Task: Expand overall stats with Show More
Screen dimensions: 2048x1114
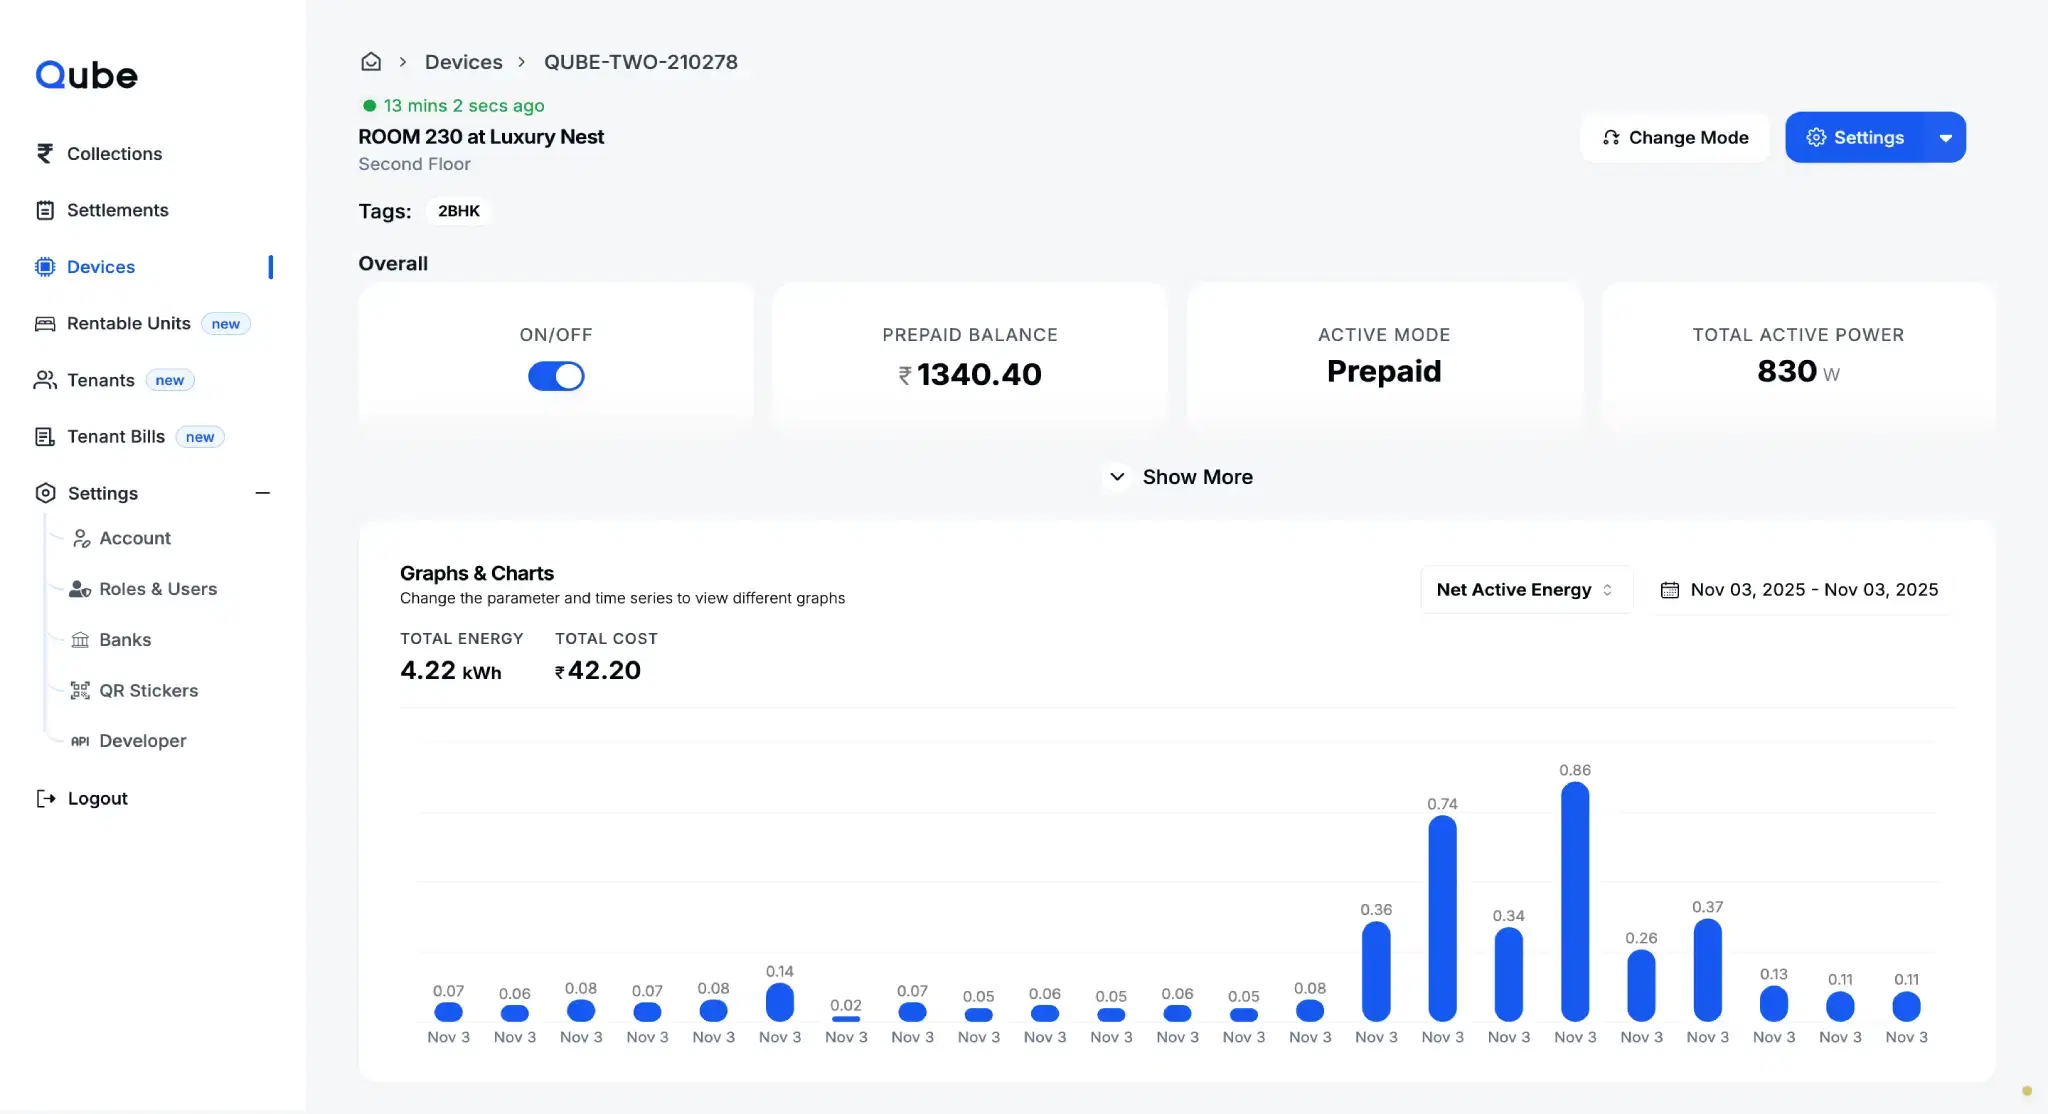Action: (1180, 477)
